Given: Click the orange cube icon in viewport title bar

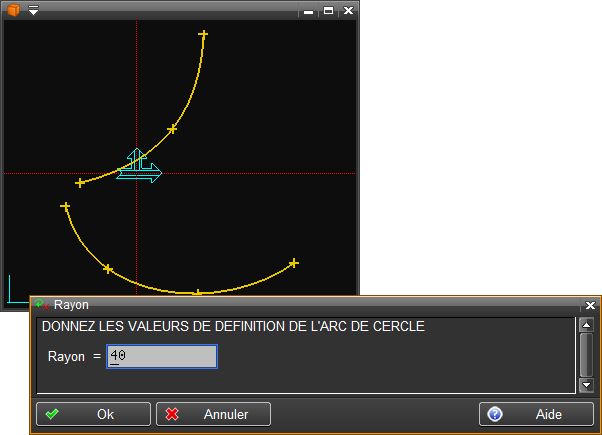Looking at the screenshot, I should click(x=15, y=10).
